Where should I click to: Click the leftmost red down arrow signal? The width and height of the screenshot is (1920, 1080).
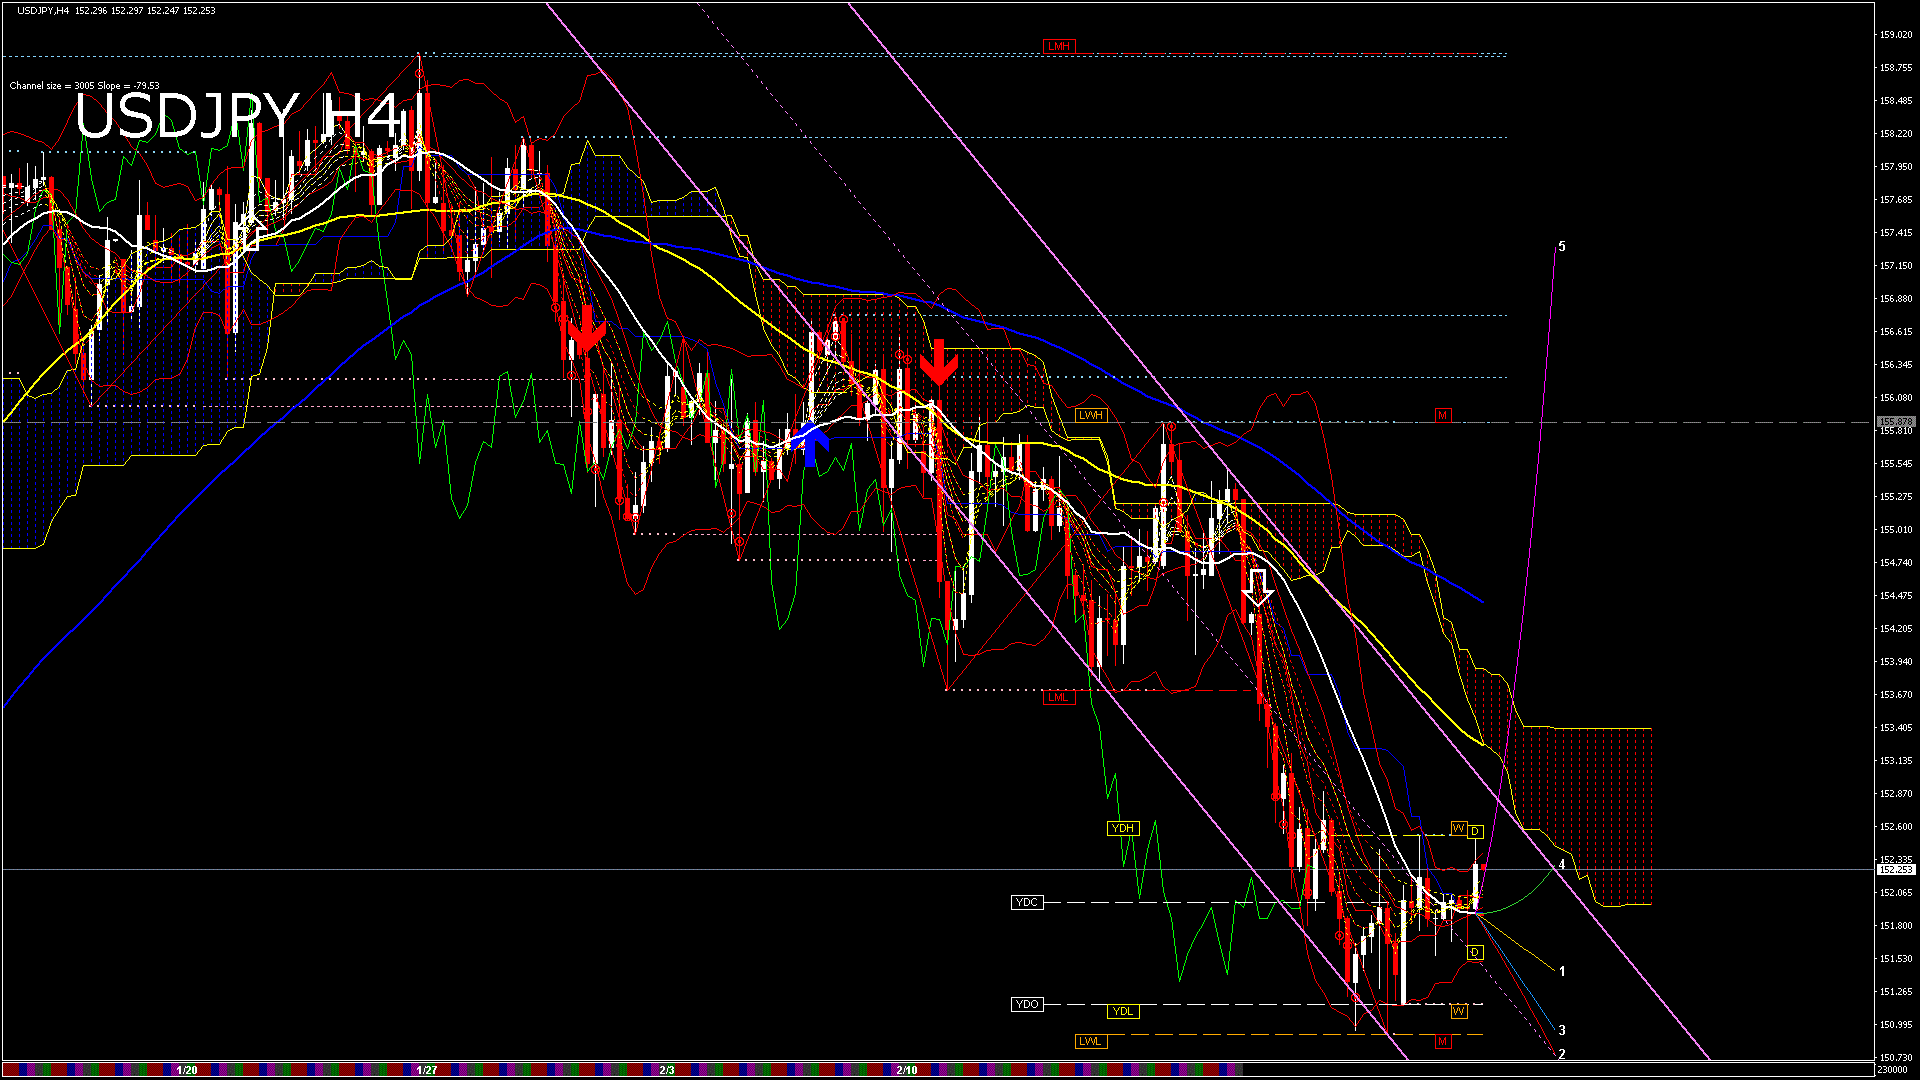click(586, 329)
